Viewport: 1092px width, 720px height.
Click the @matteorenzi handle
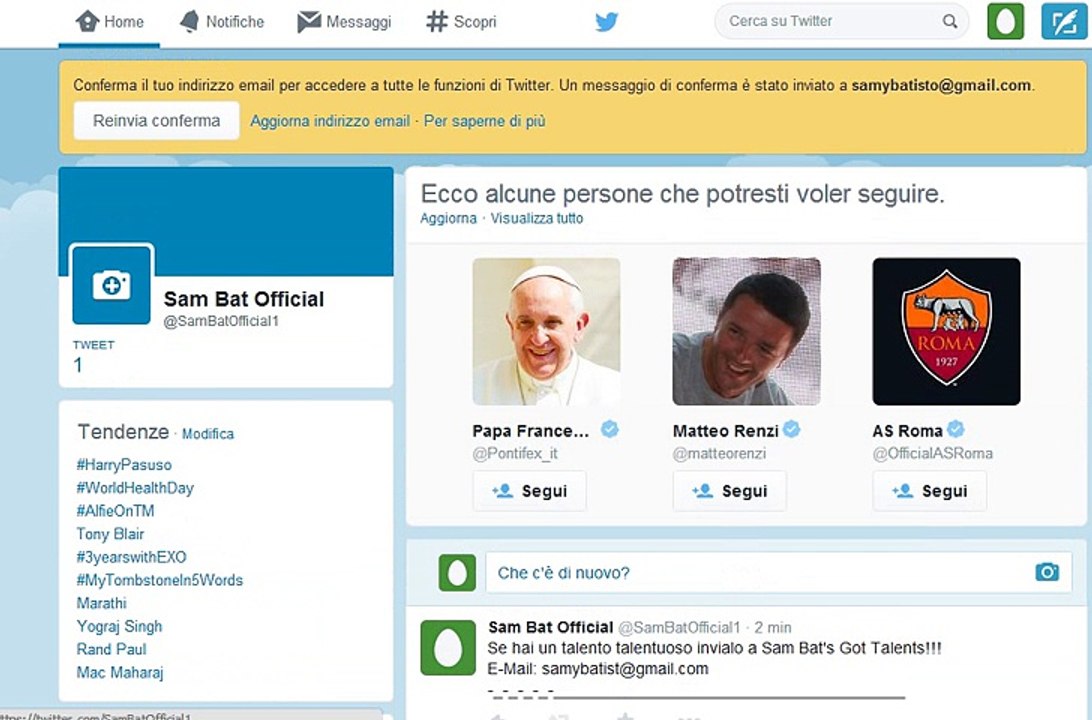pyautogui.click(x=719, y=453)
